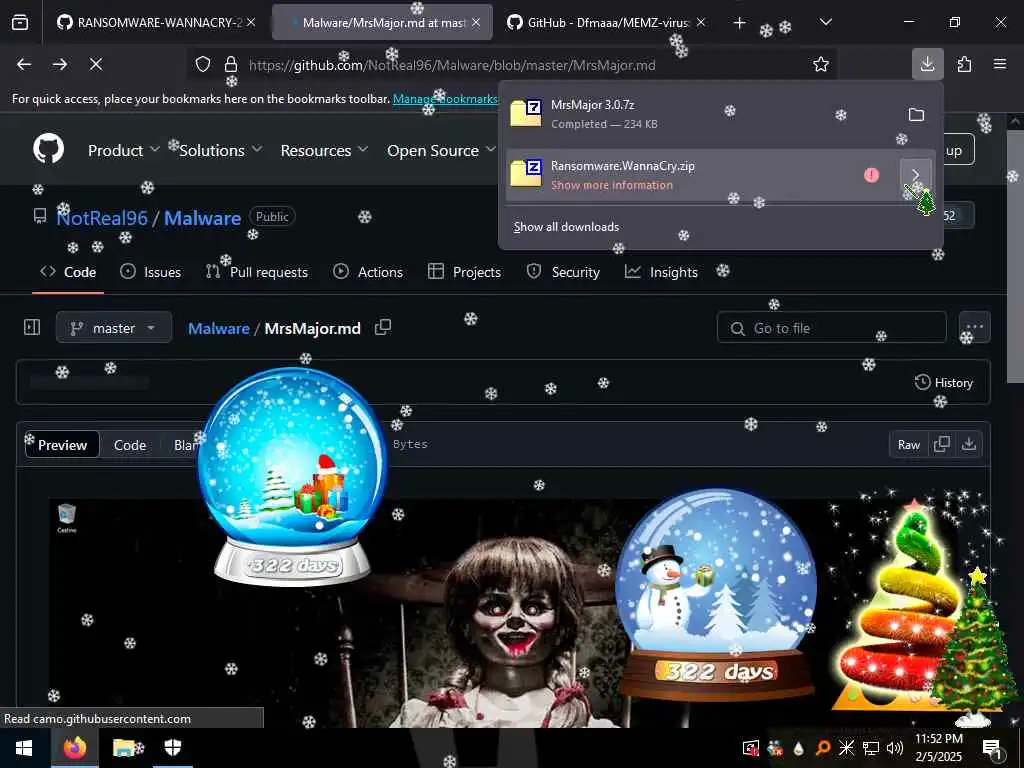
Task: Expand the Product menu
Action: (123, 150)
